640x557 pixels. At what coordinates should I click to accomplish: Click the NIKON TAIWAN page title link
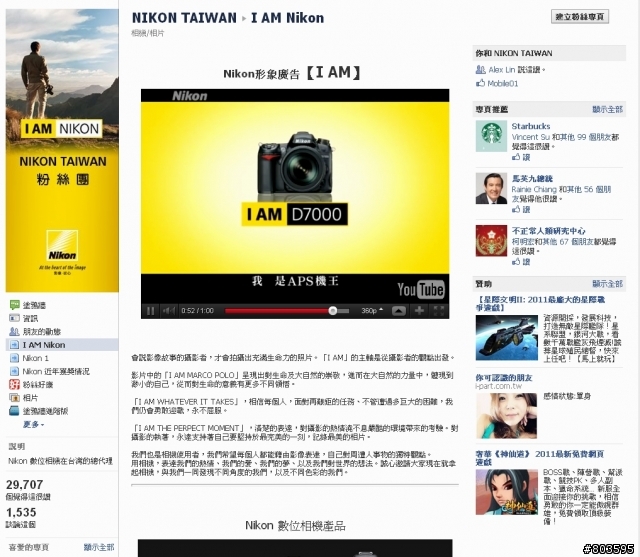(184, 18)
